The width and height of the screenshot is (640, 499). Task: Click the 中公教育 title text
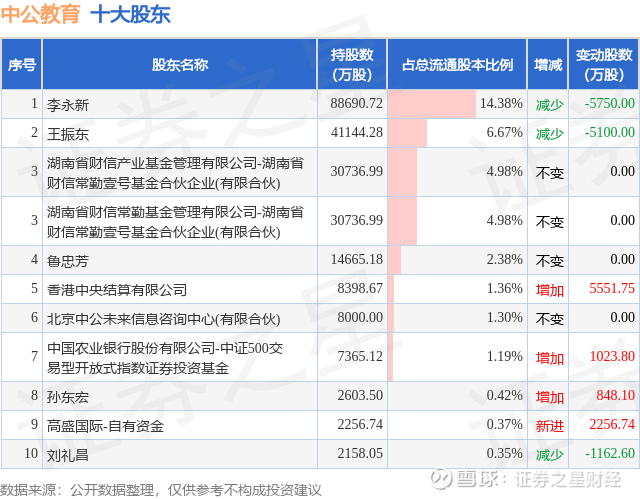40,14
